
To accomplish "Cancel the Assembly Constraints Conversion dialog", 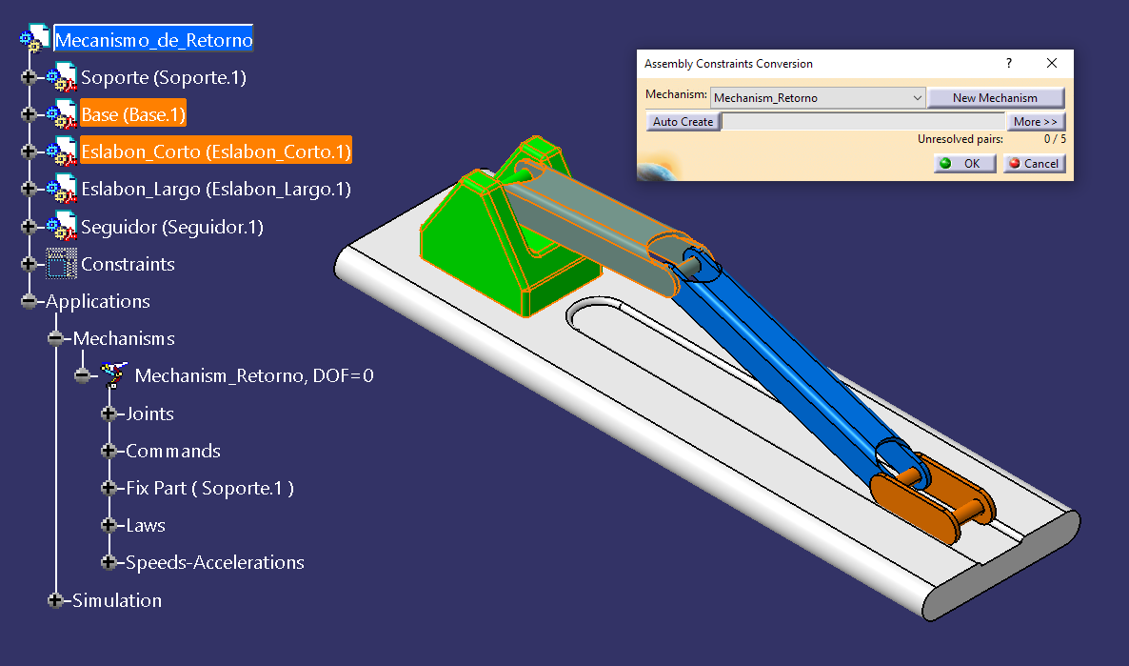I will (x=1033, y=163).
